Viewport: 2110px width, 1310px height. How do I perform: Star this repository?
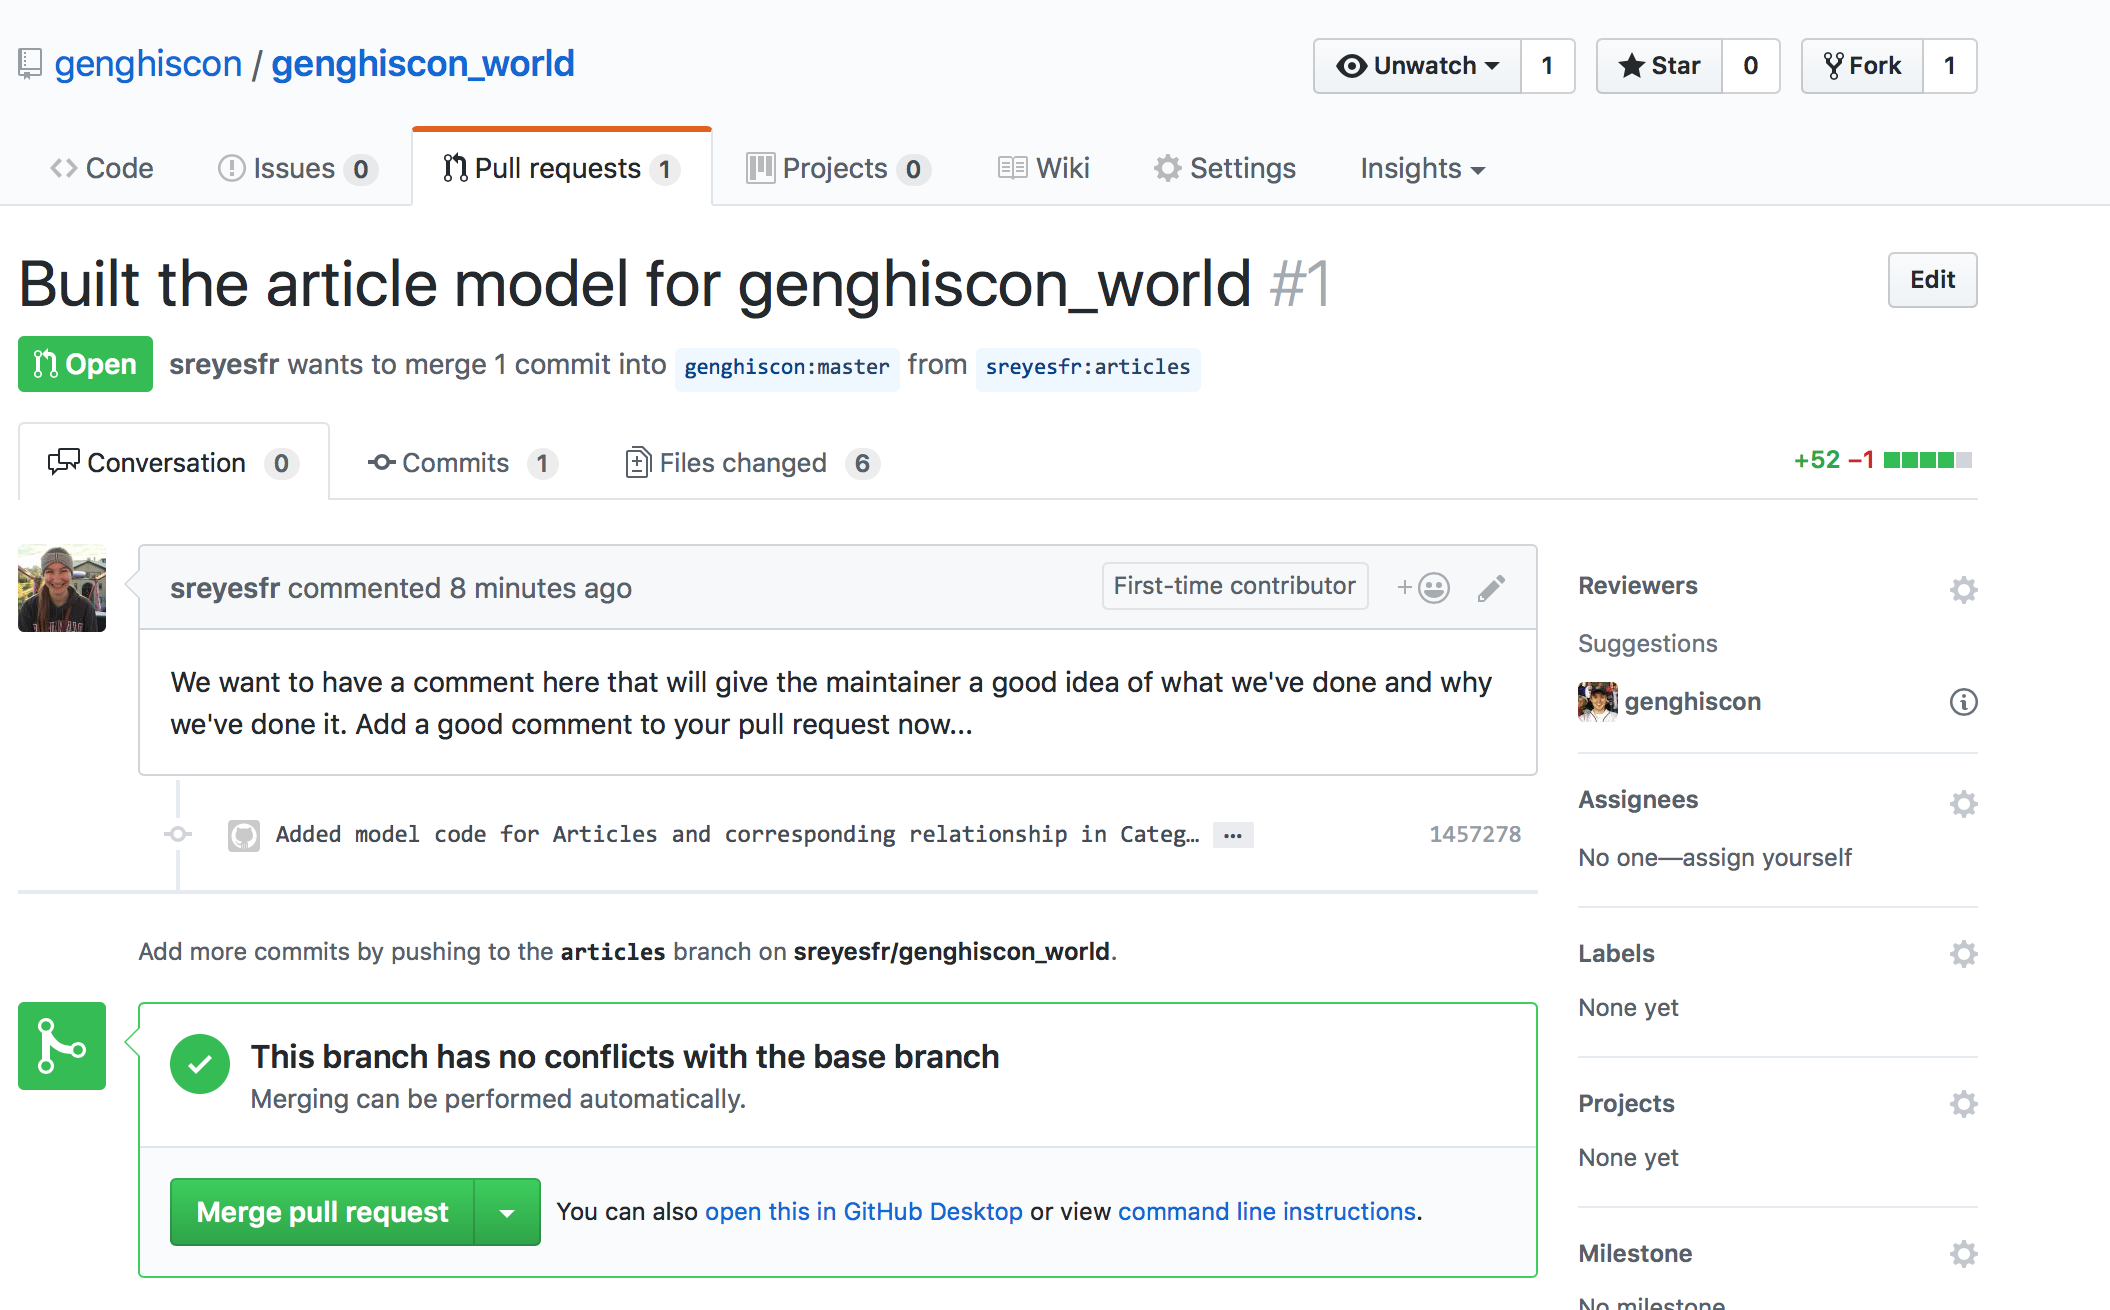1660,66
